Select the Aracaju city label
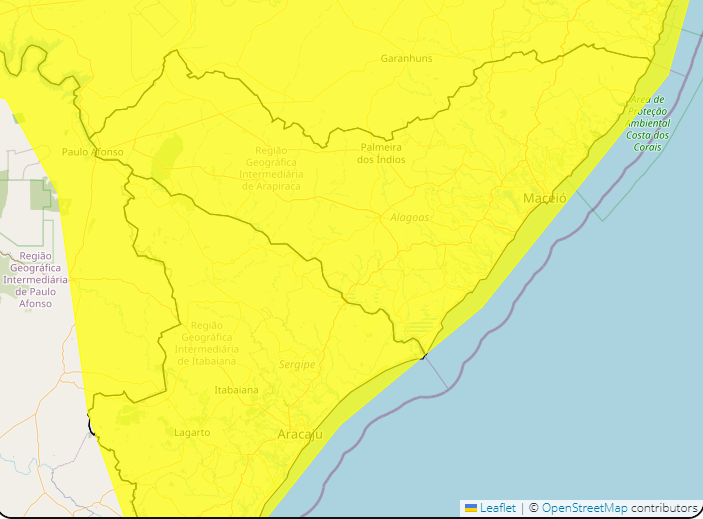 (x=300, y=434)
